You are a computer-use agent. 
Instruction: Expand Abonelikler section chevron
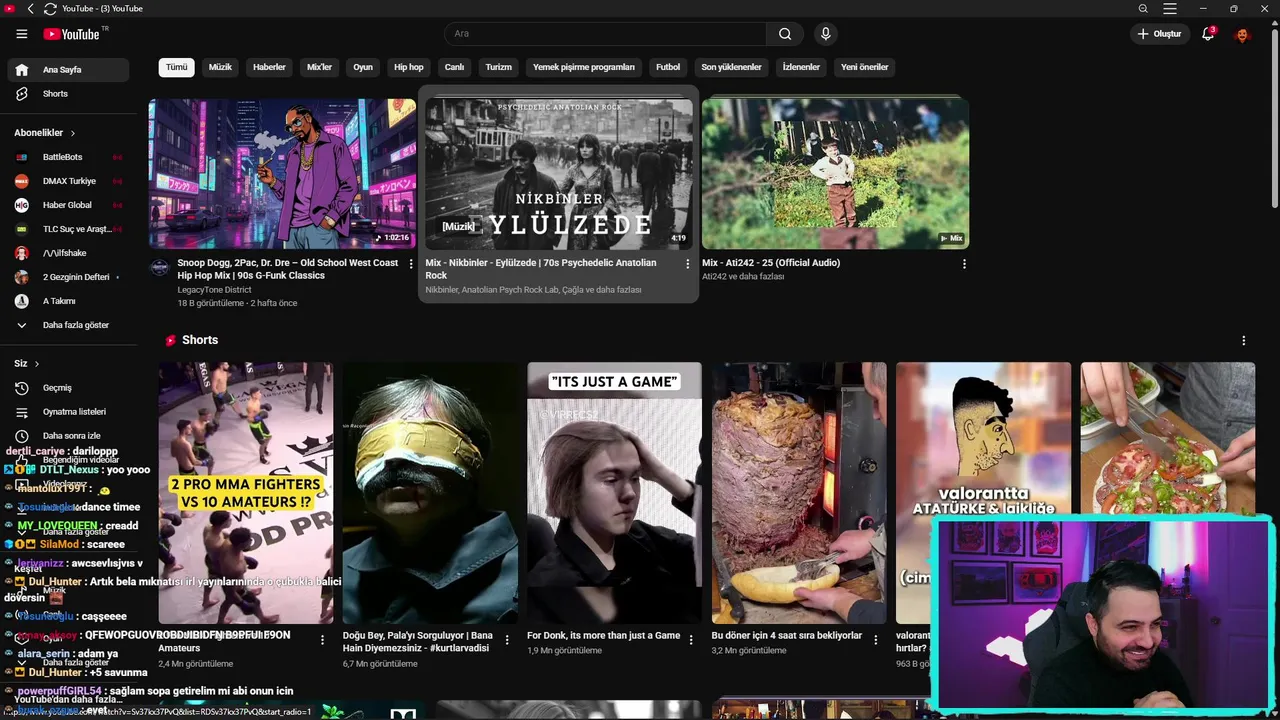point(73,133)
